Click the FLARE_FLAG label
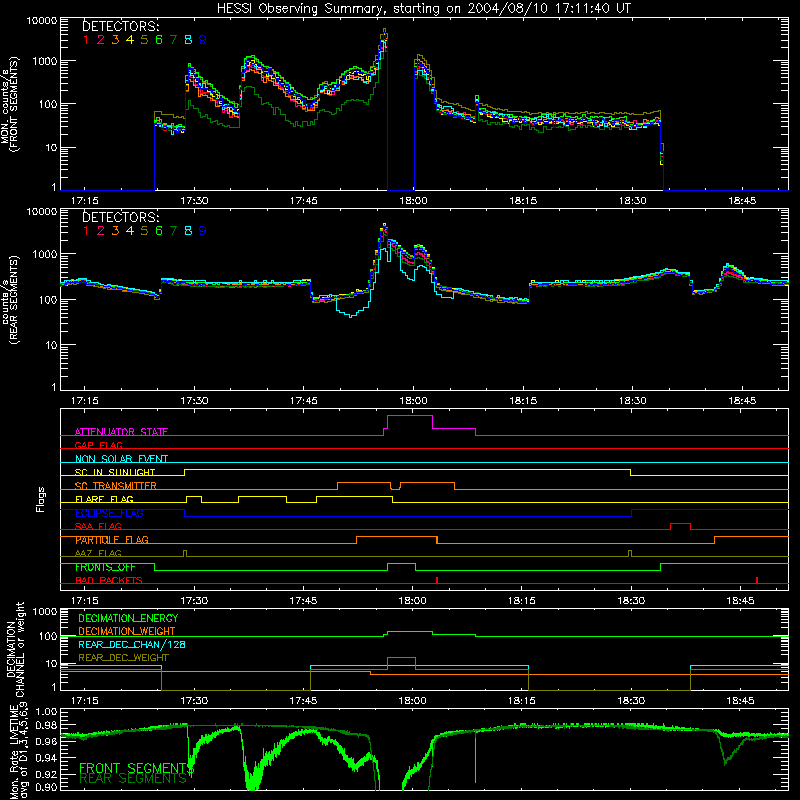This screenshot has height=800, width=800. [104, 499]
